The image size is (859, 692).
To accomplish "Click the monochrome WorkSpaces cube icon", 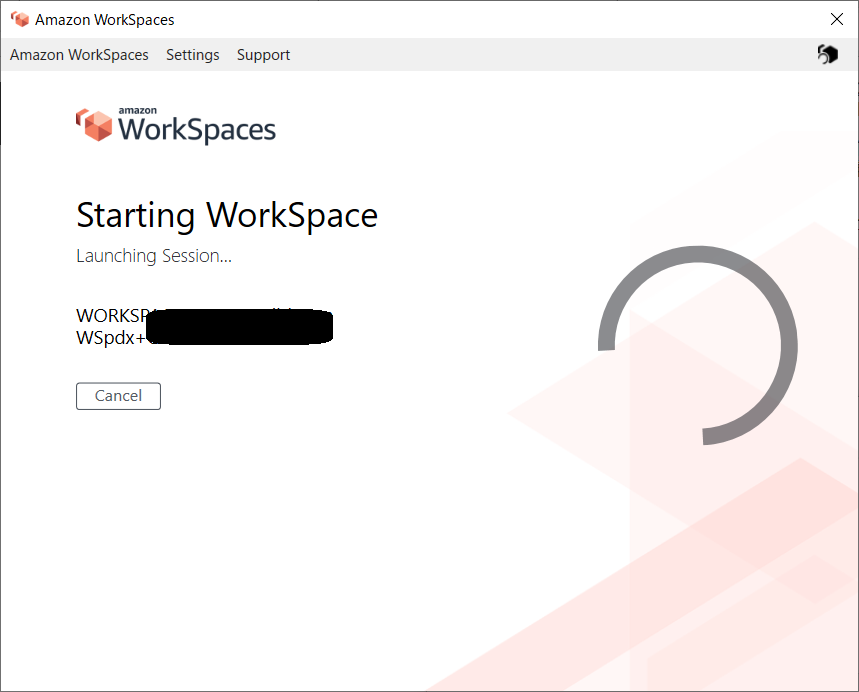I will pos(827,54).
